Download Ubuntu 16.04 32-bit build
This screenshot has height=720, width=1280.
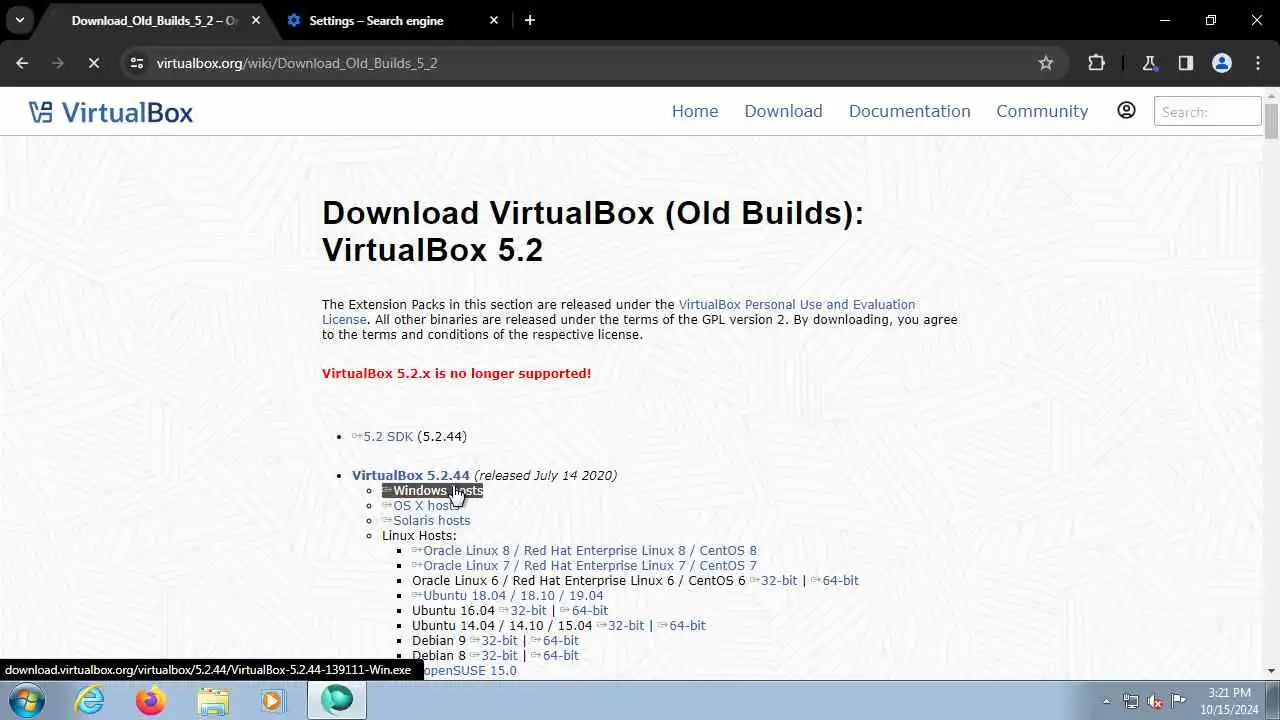click(x=523, y=610)
